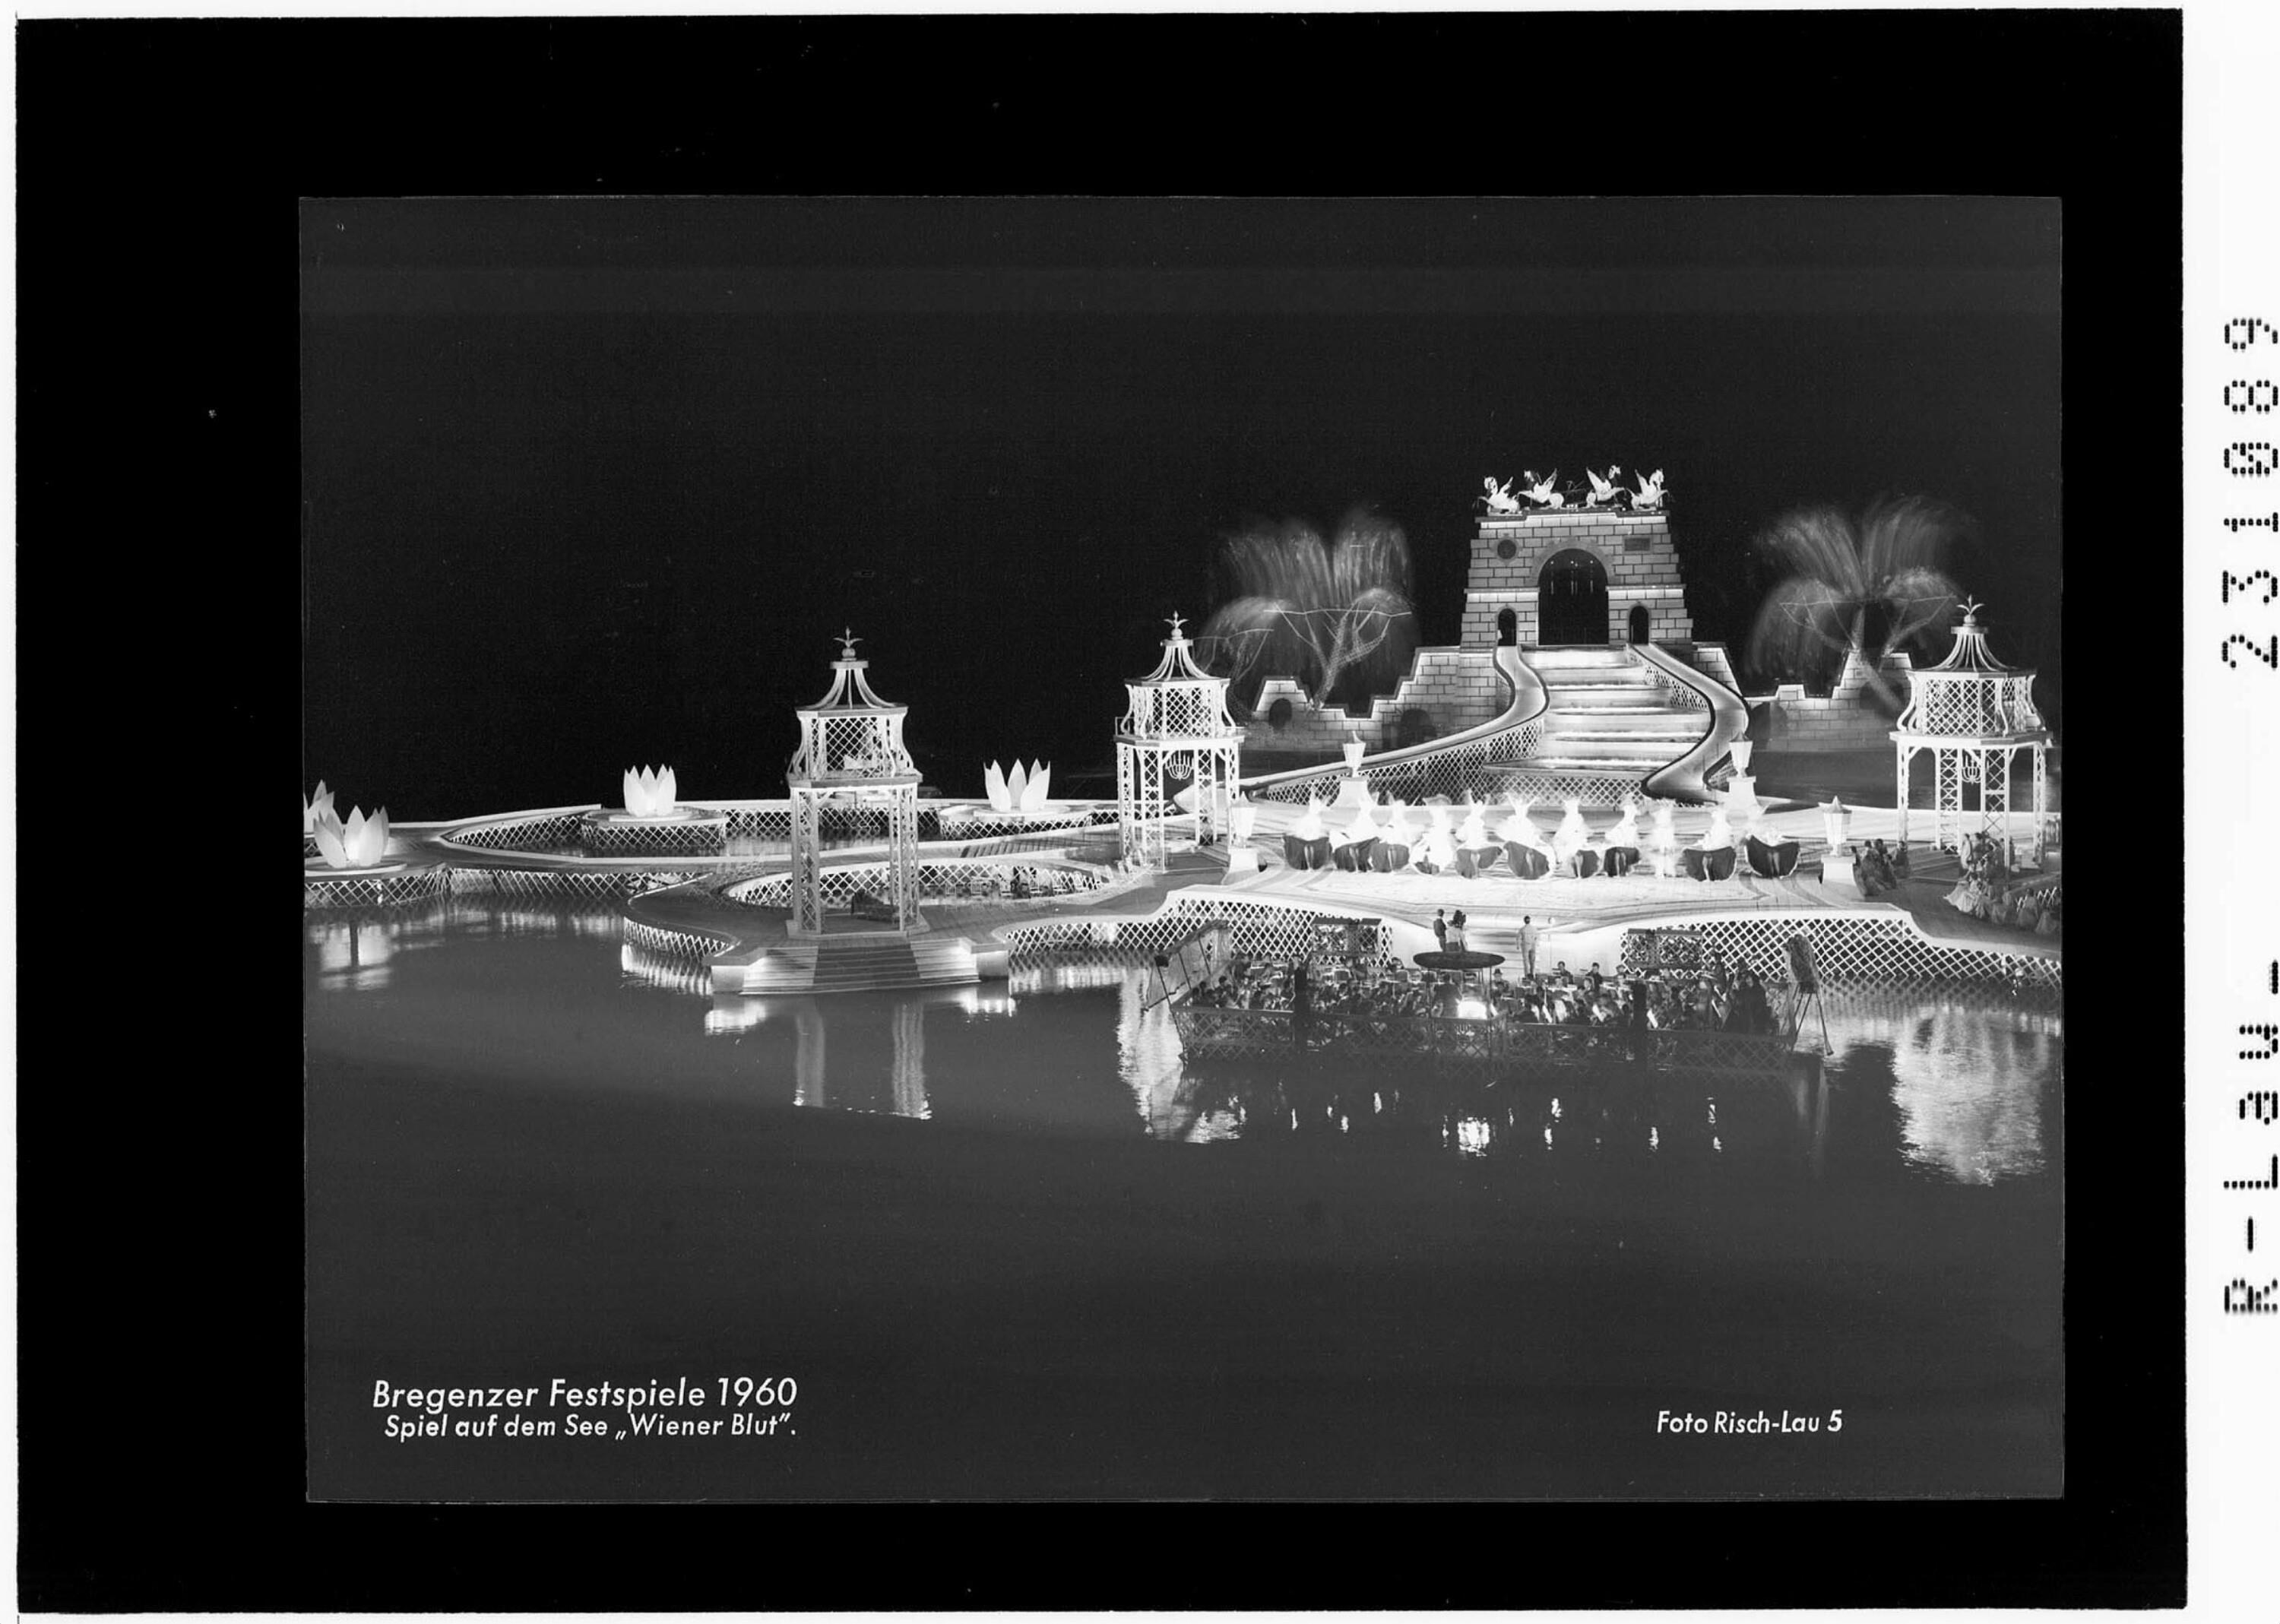Click the lotus flower lamp left of the first pavilion
This screenshot has height=1624, width=2280.
[x=650, y=790]
